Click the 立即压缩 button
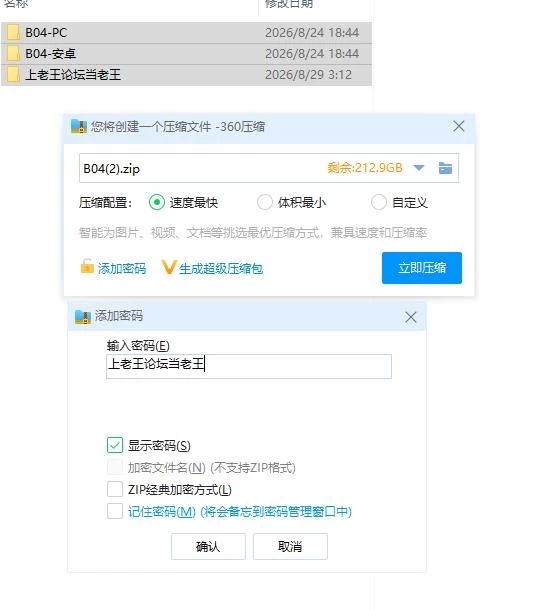Screen dimensions: 554x610 tap(422, 268)
